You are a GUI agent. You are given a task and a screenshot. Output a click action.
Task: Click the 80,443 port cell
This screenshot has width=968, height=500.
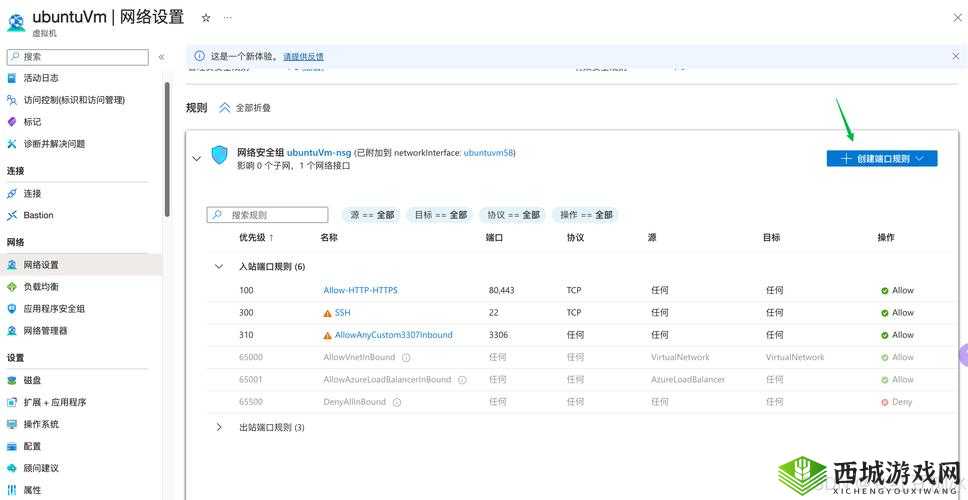[x=501, y=290]
